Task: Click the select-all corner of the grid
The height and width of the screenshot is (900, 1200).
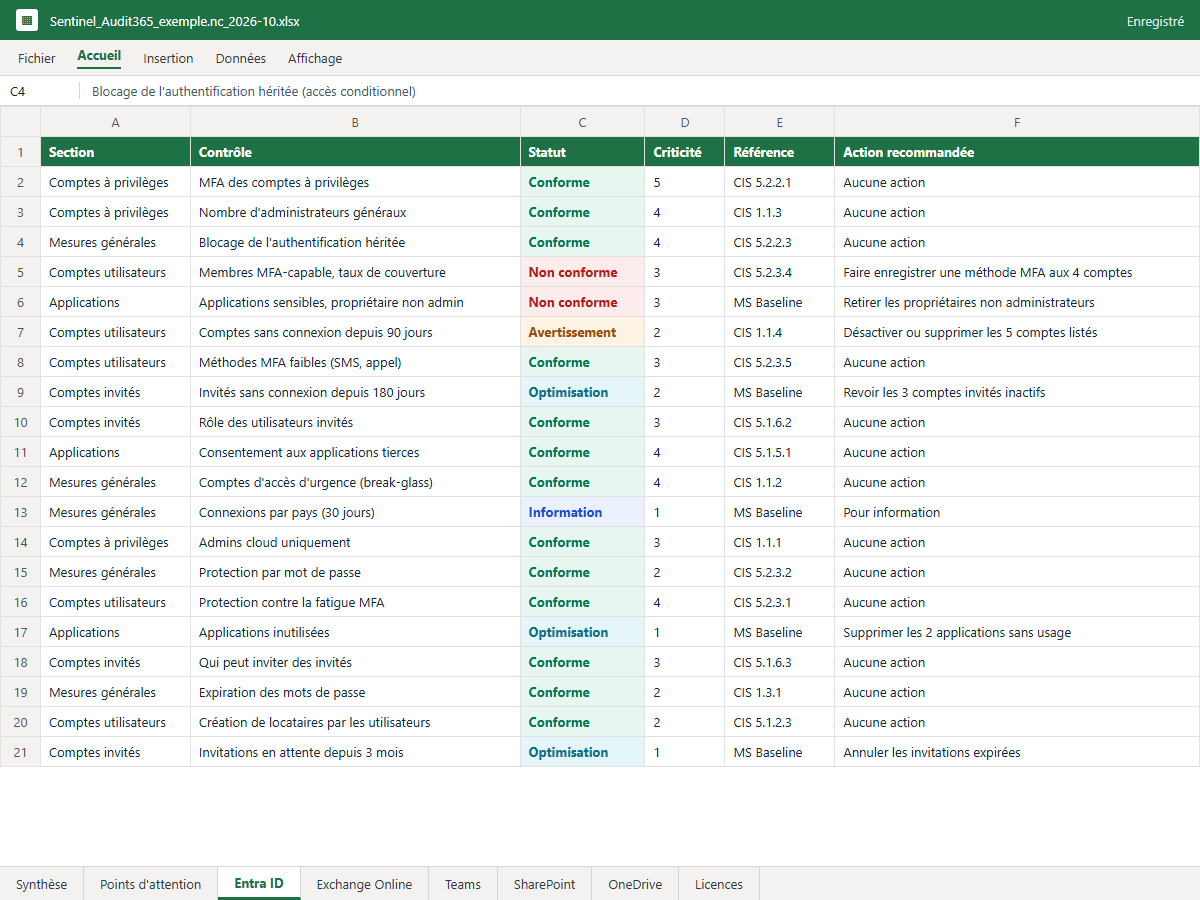Action: [20, 122]
